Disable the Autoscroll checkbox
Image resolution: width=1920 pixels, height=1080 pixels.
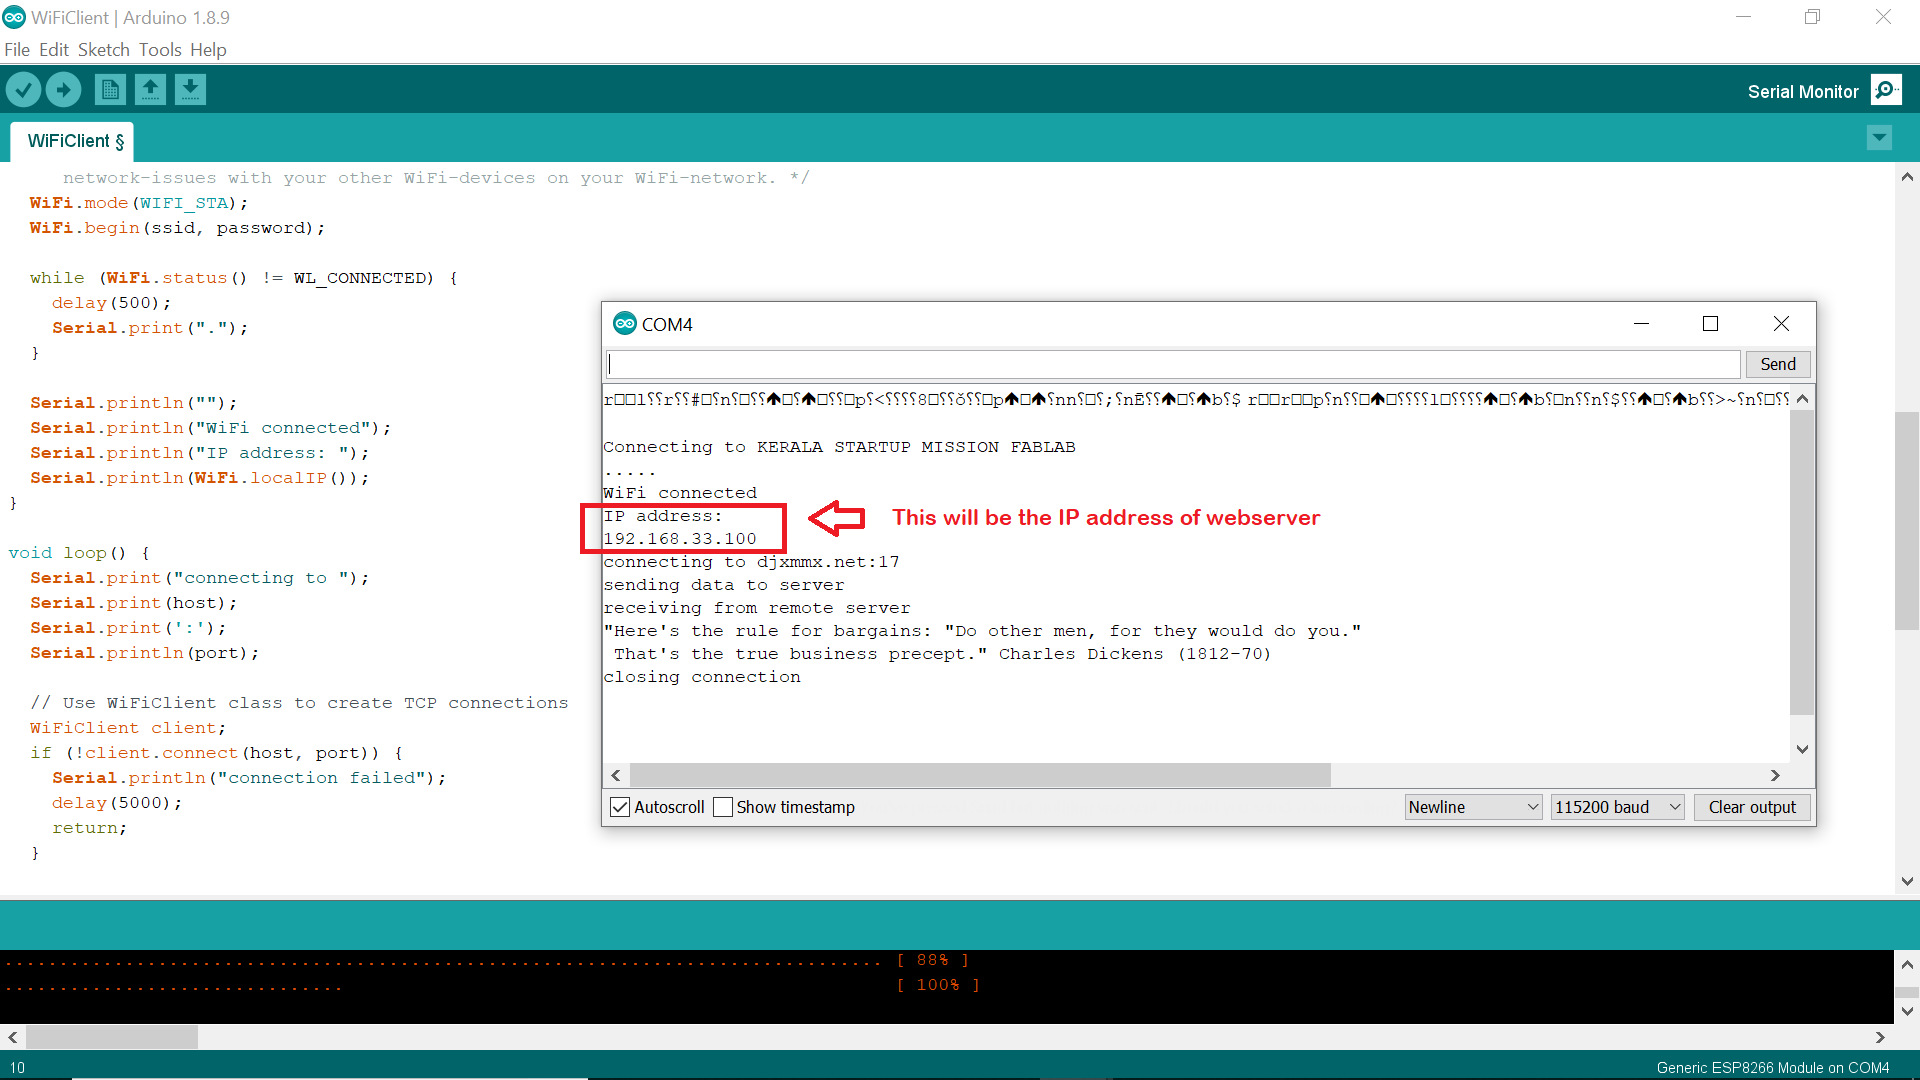pos(620,807)
